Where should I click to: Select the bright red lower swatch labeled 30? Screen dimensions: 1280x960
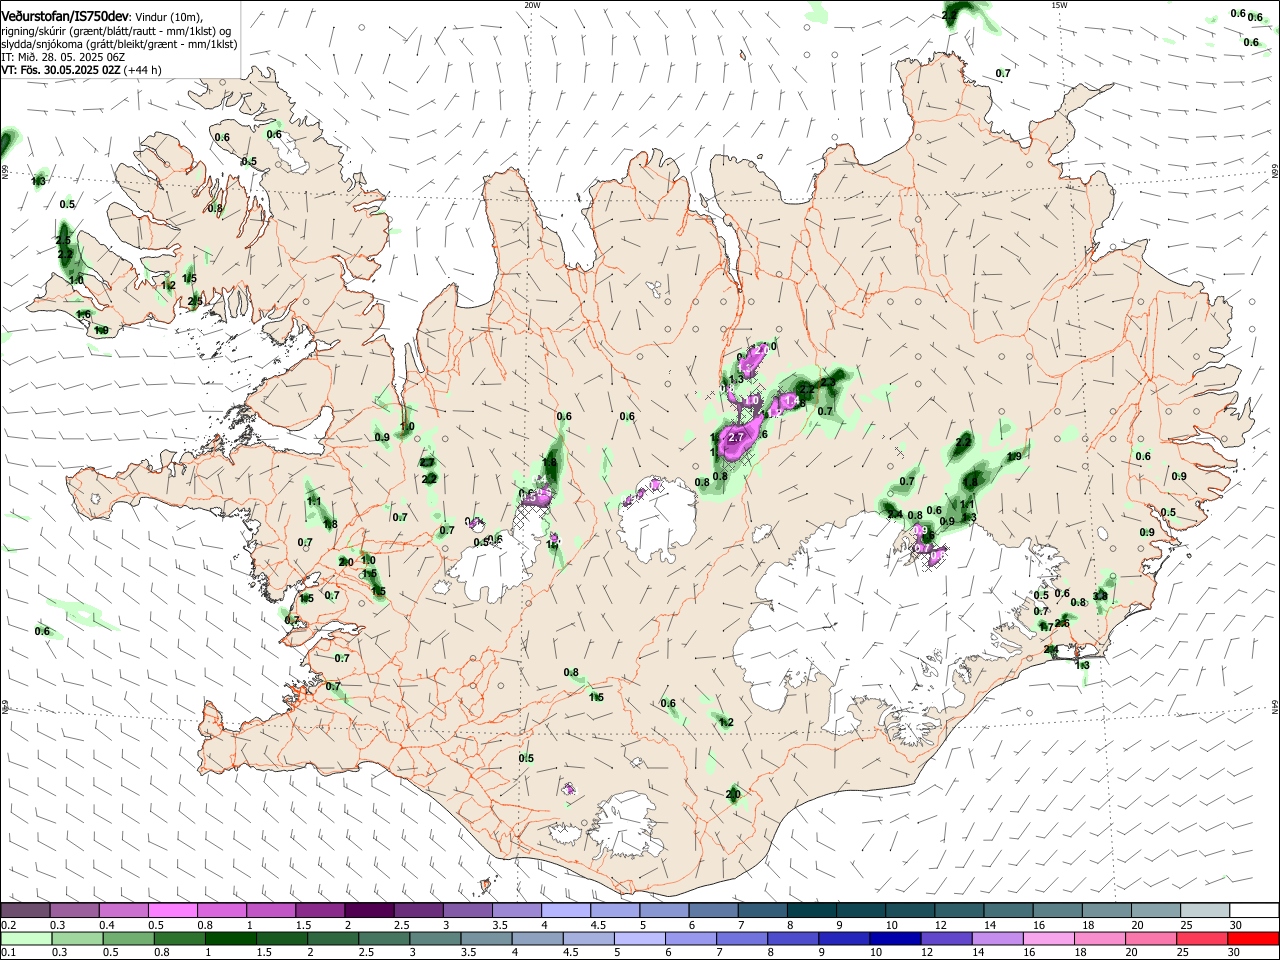tap(1254, 938)
